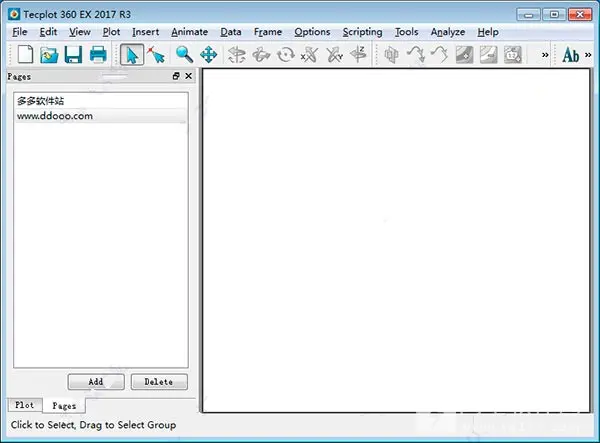
Task: Click the Save Layout disk icon
Action: tap(74, 55)
